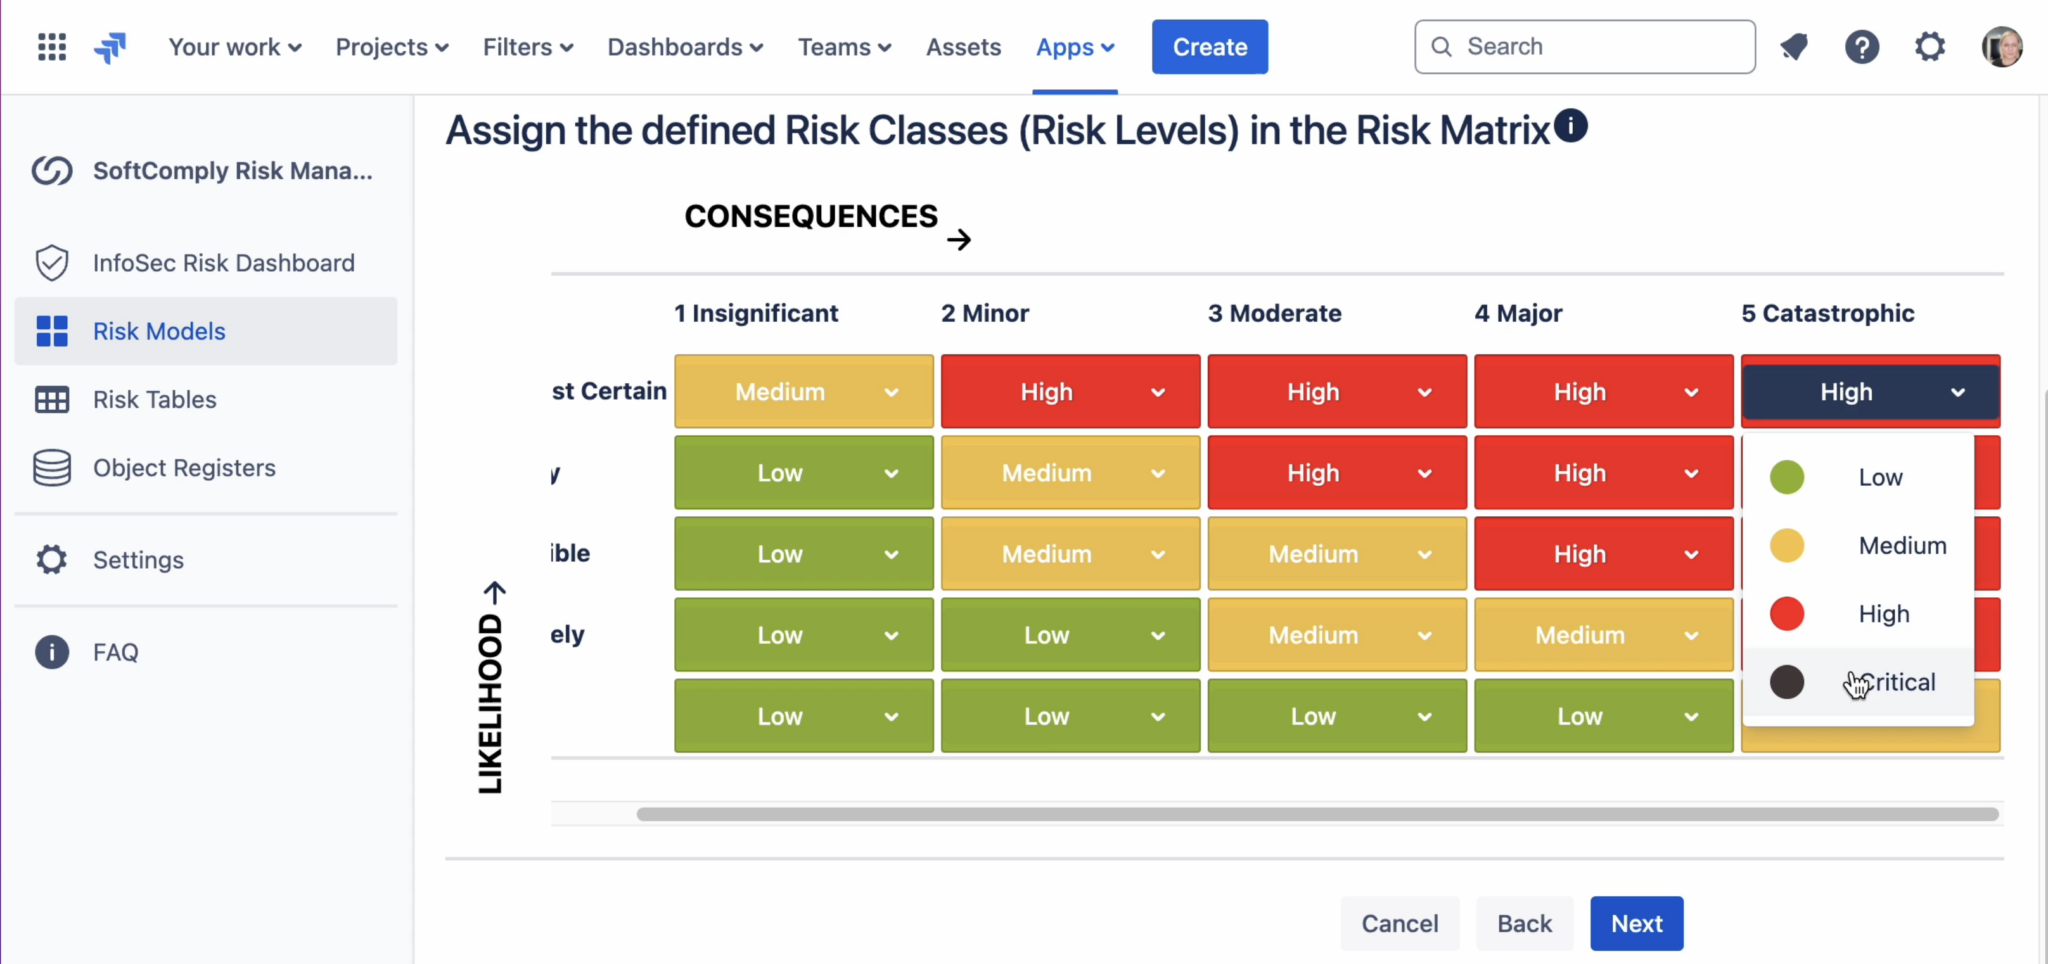Open the Jira app switcher grid
2048x964 pixels.
coord(52,47)
